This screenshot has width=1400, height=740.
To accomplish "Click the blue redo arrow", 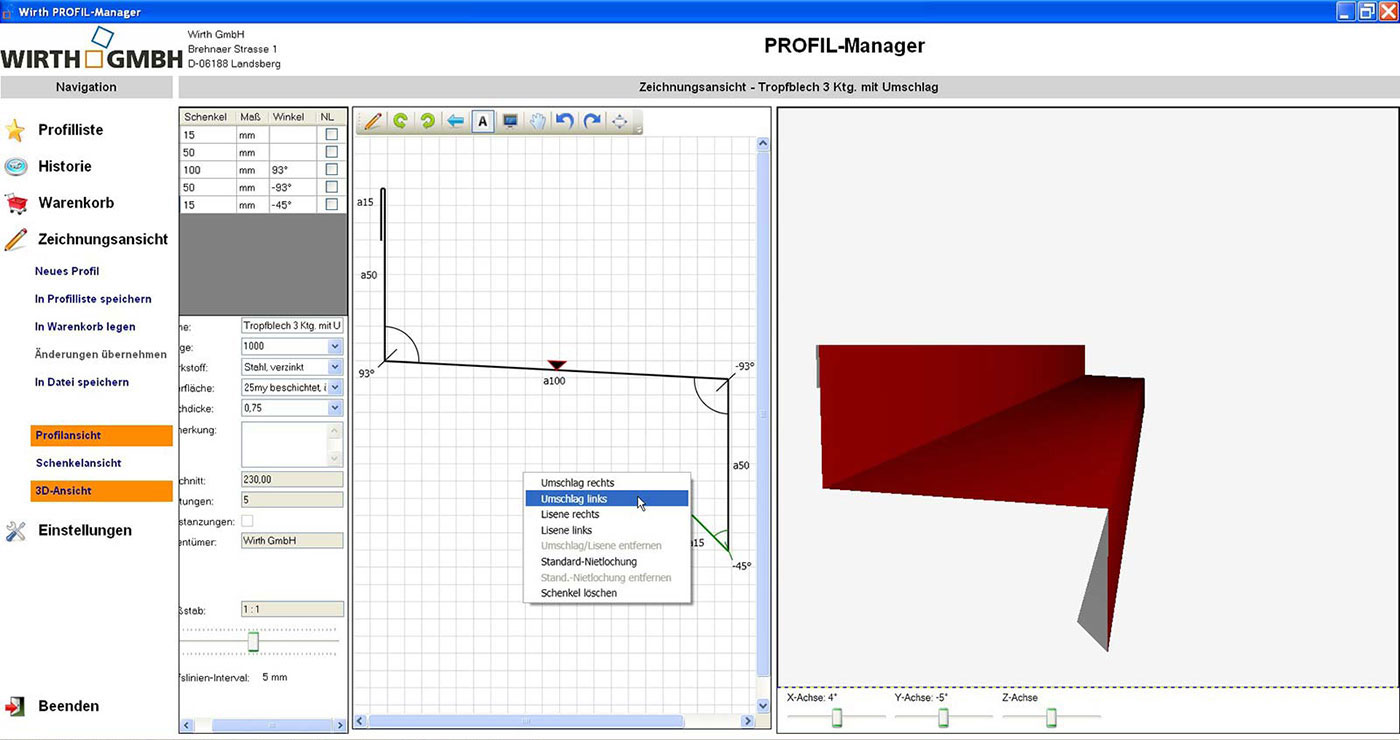I will (592, 121).
